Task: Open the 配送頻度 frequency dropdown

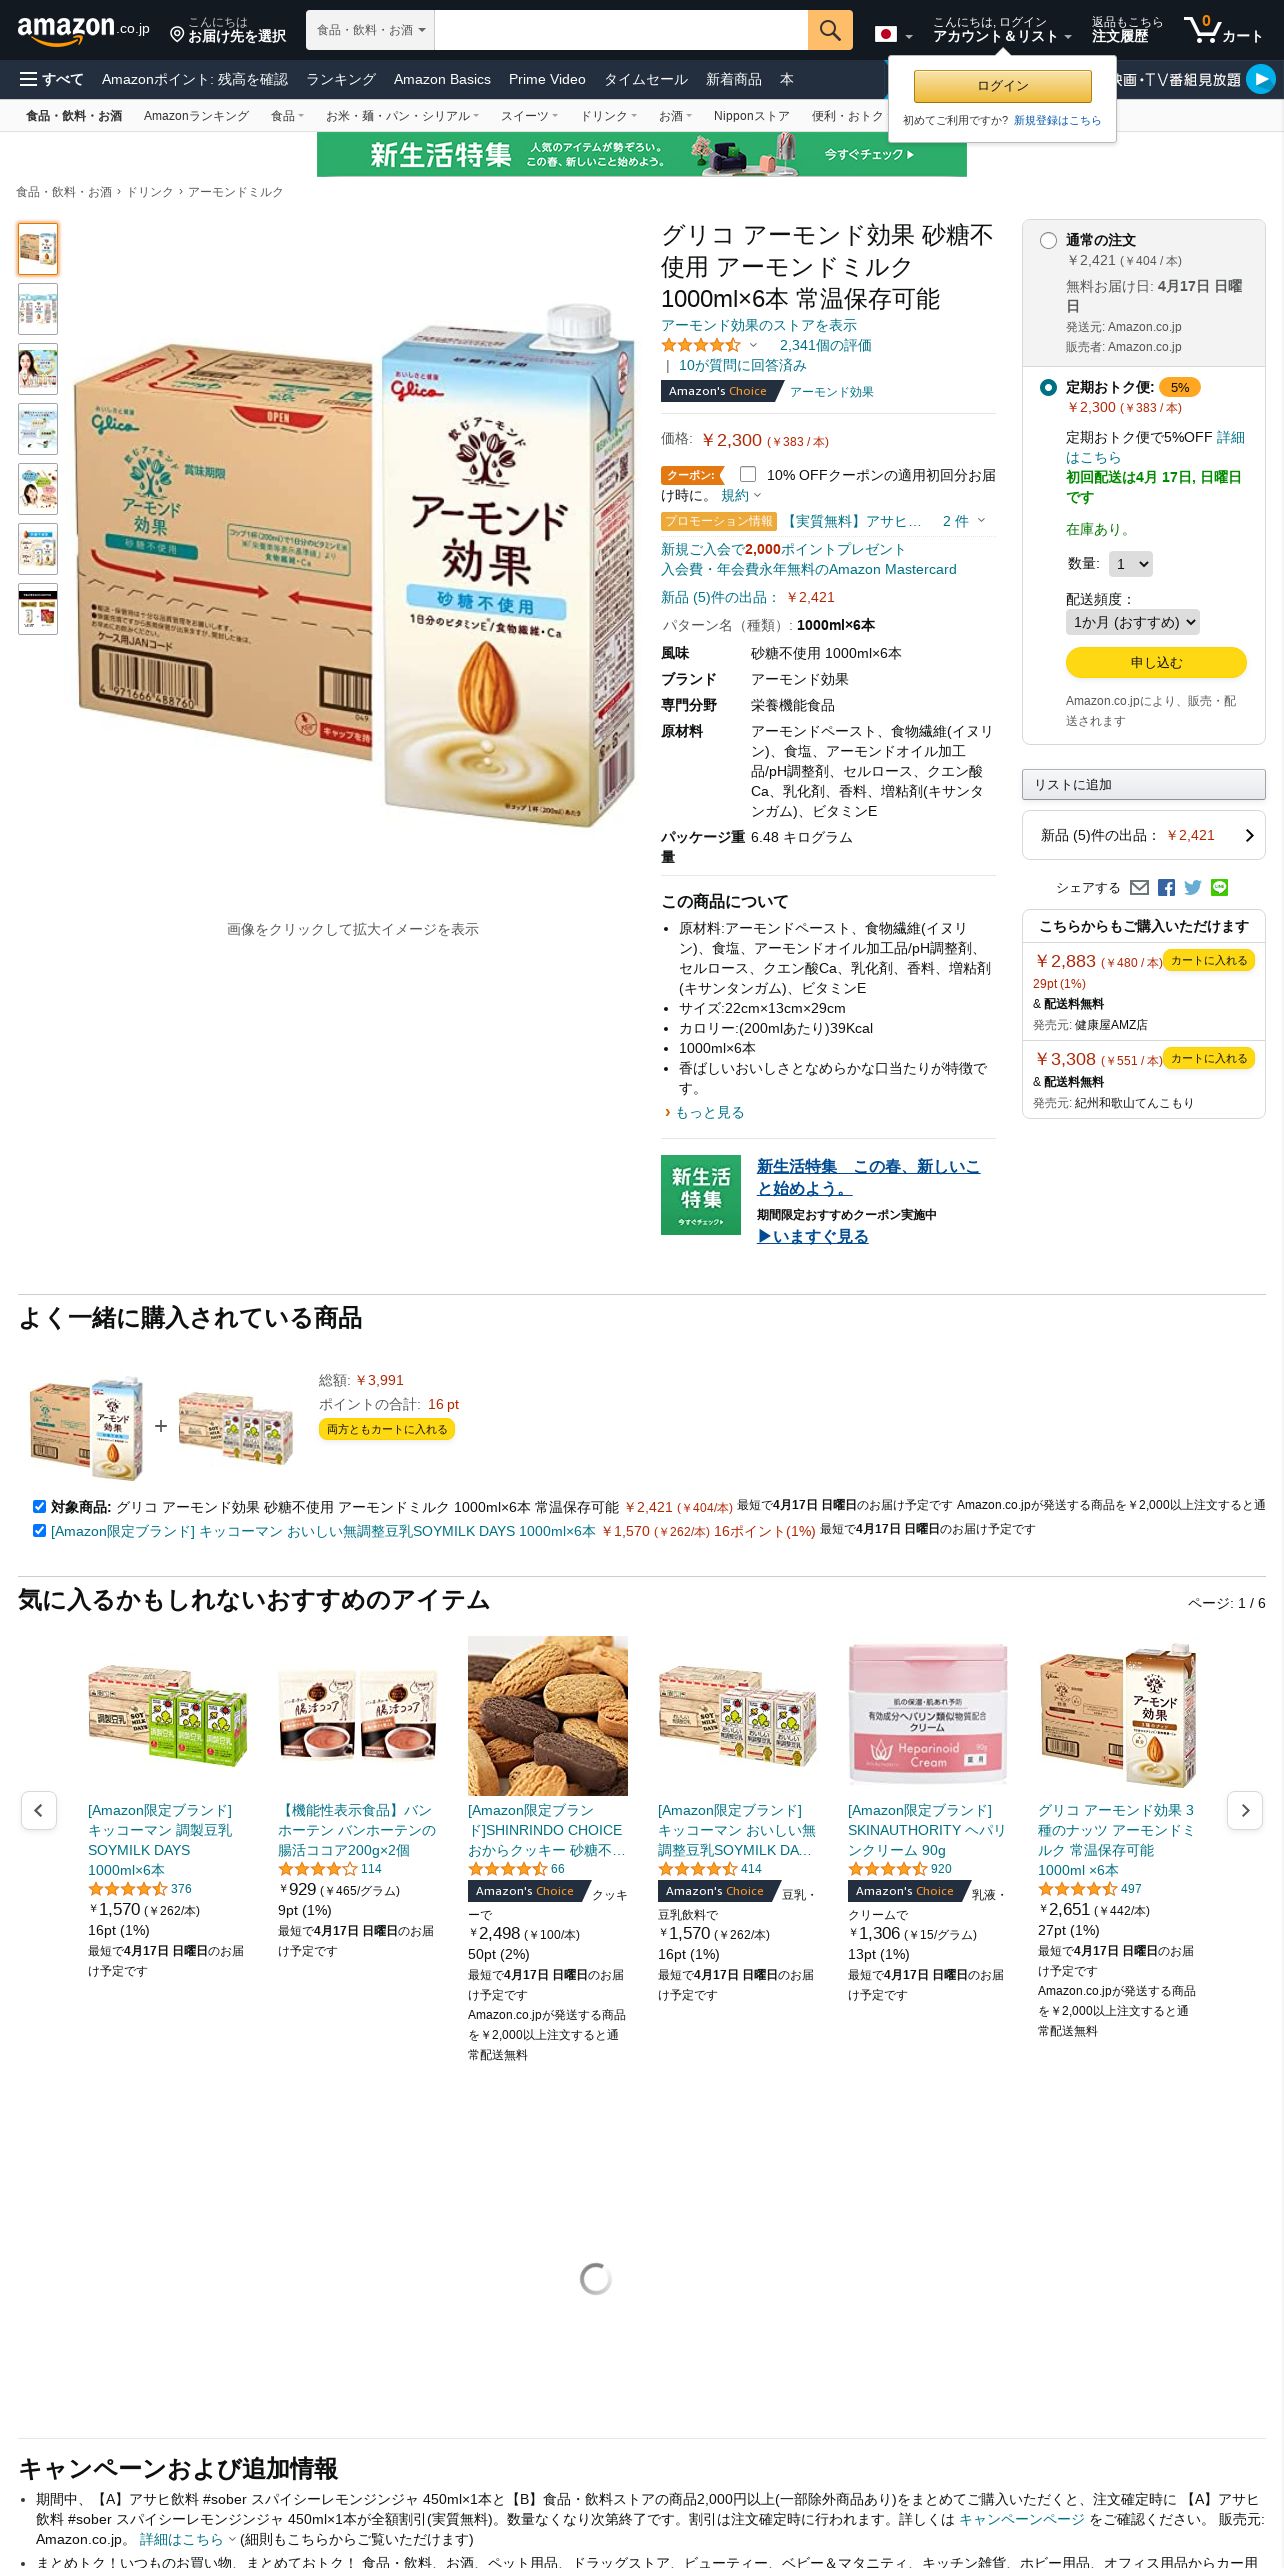Action: [1132, 622]
